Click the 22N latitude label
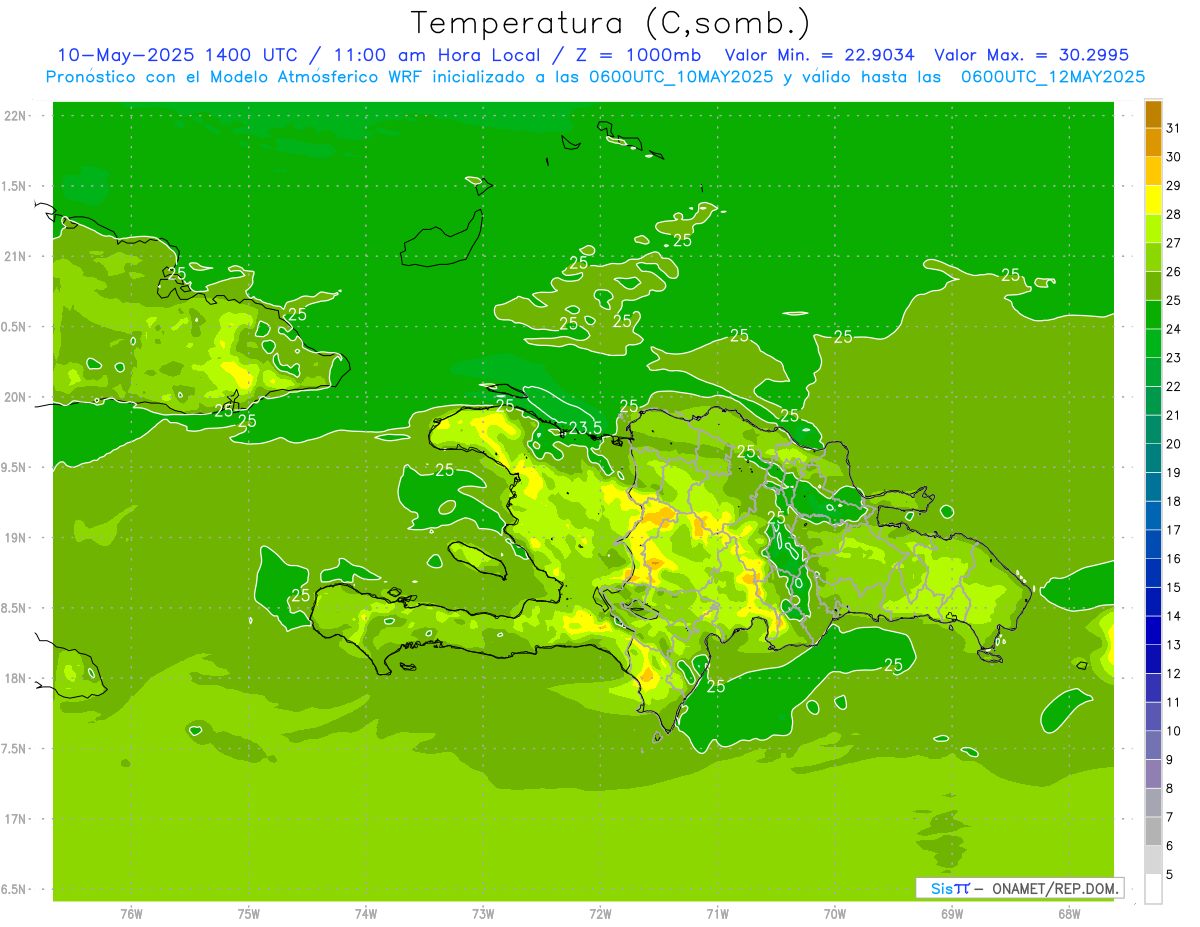The image size is (1200, 927). point(17,116)
